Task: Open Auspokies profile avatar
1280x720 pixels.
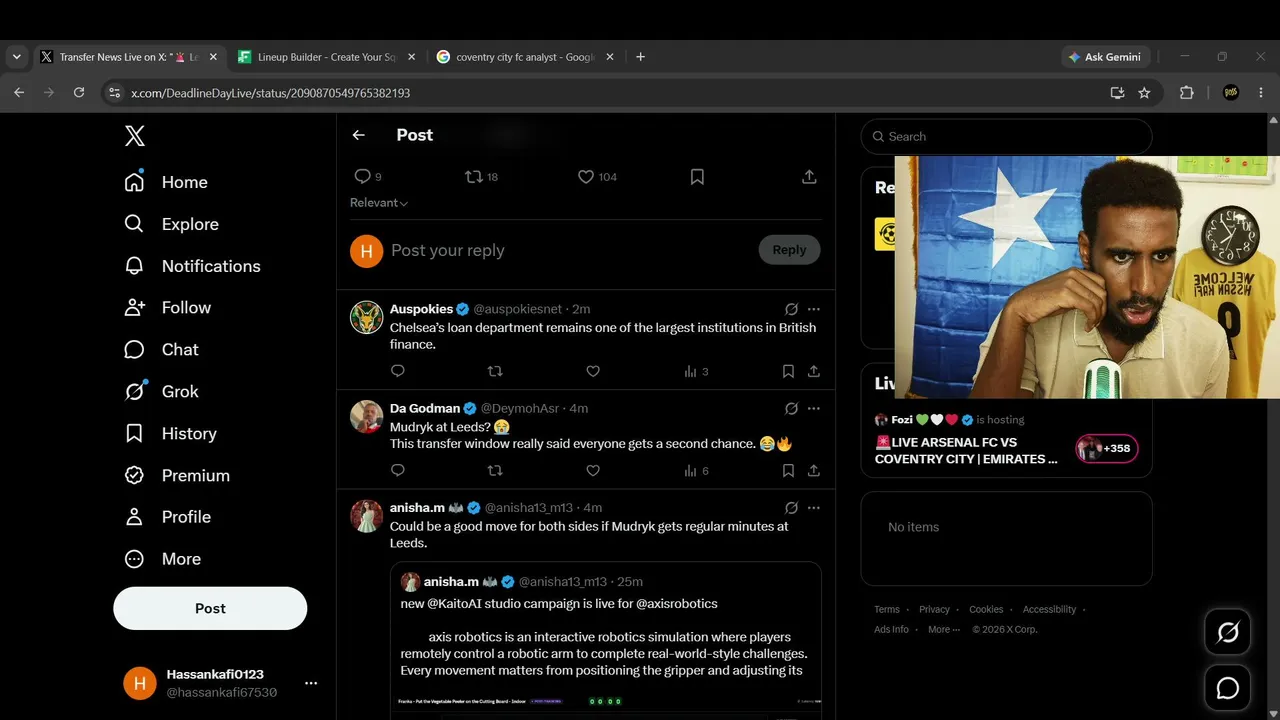Action: click(367, 318)
